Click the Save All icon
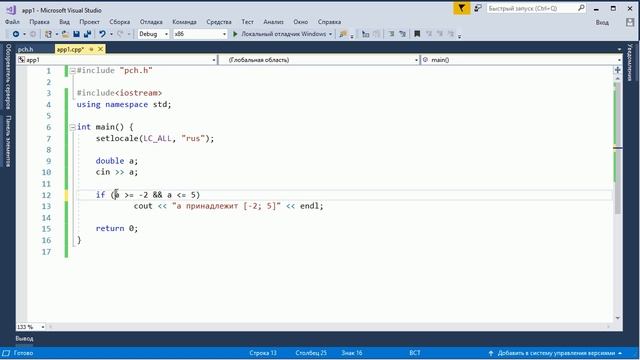640x360 pixels. pos(87,34)
